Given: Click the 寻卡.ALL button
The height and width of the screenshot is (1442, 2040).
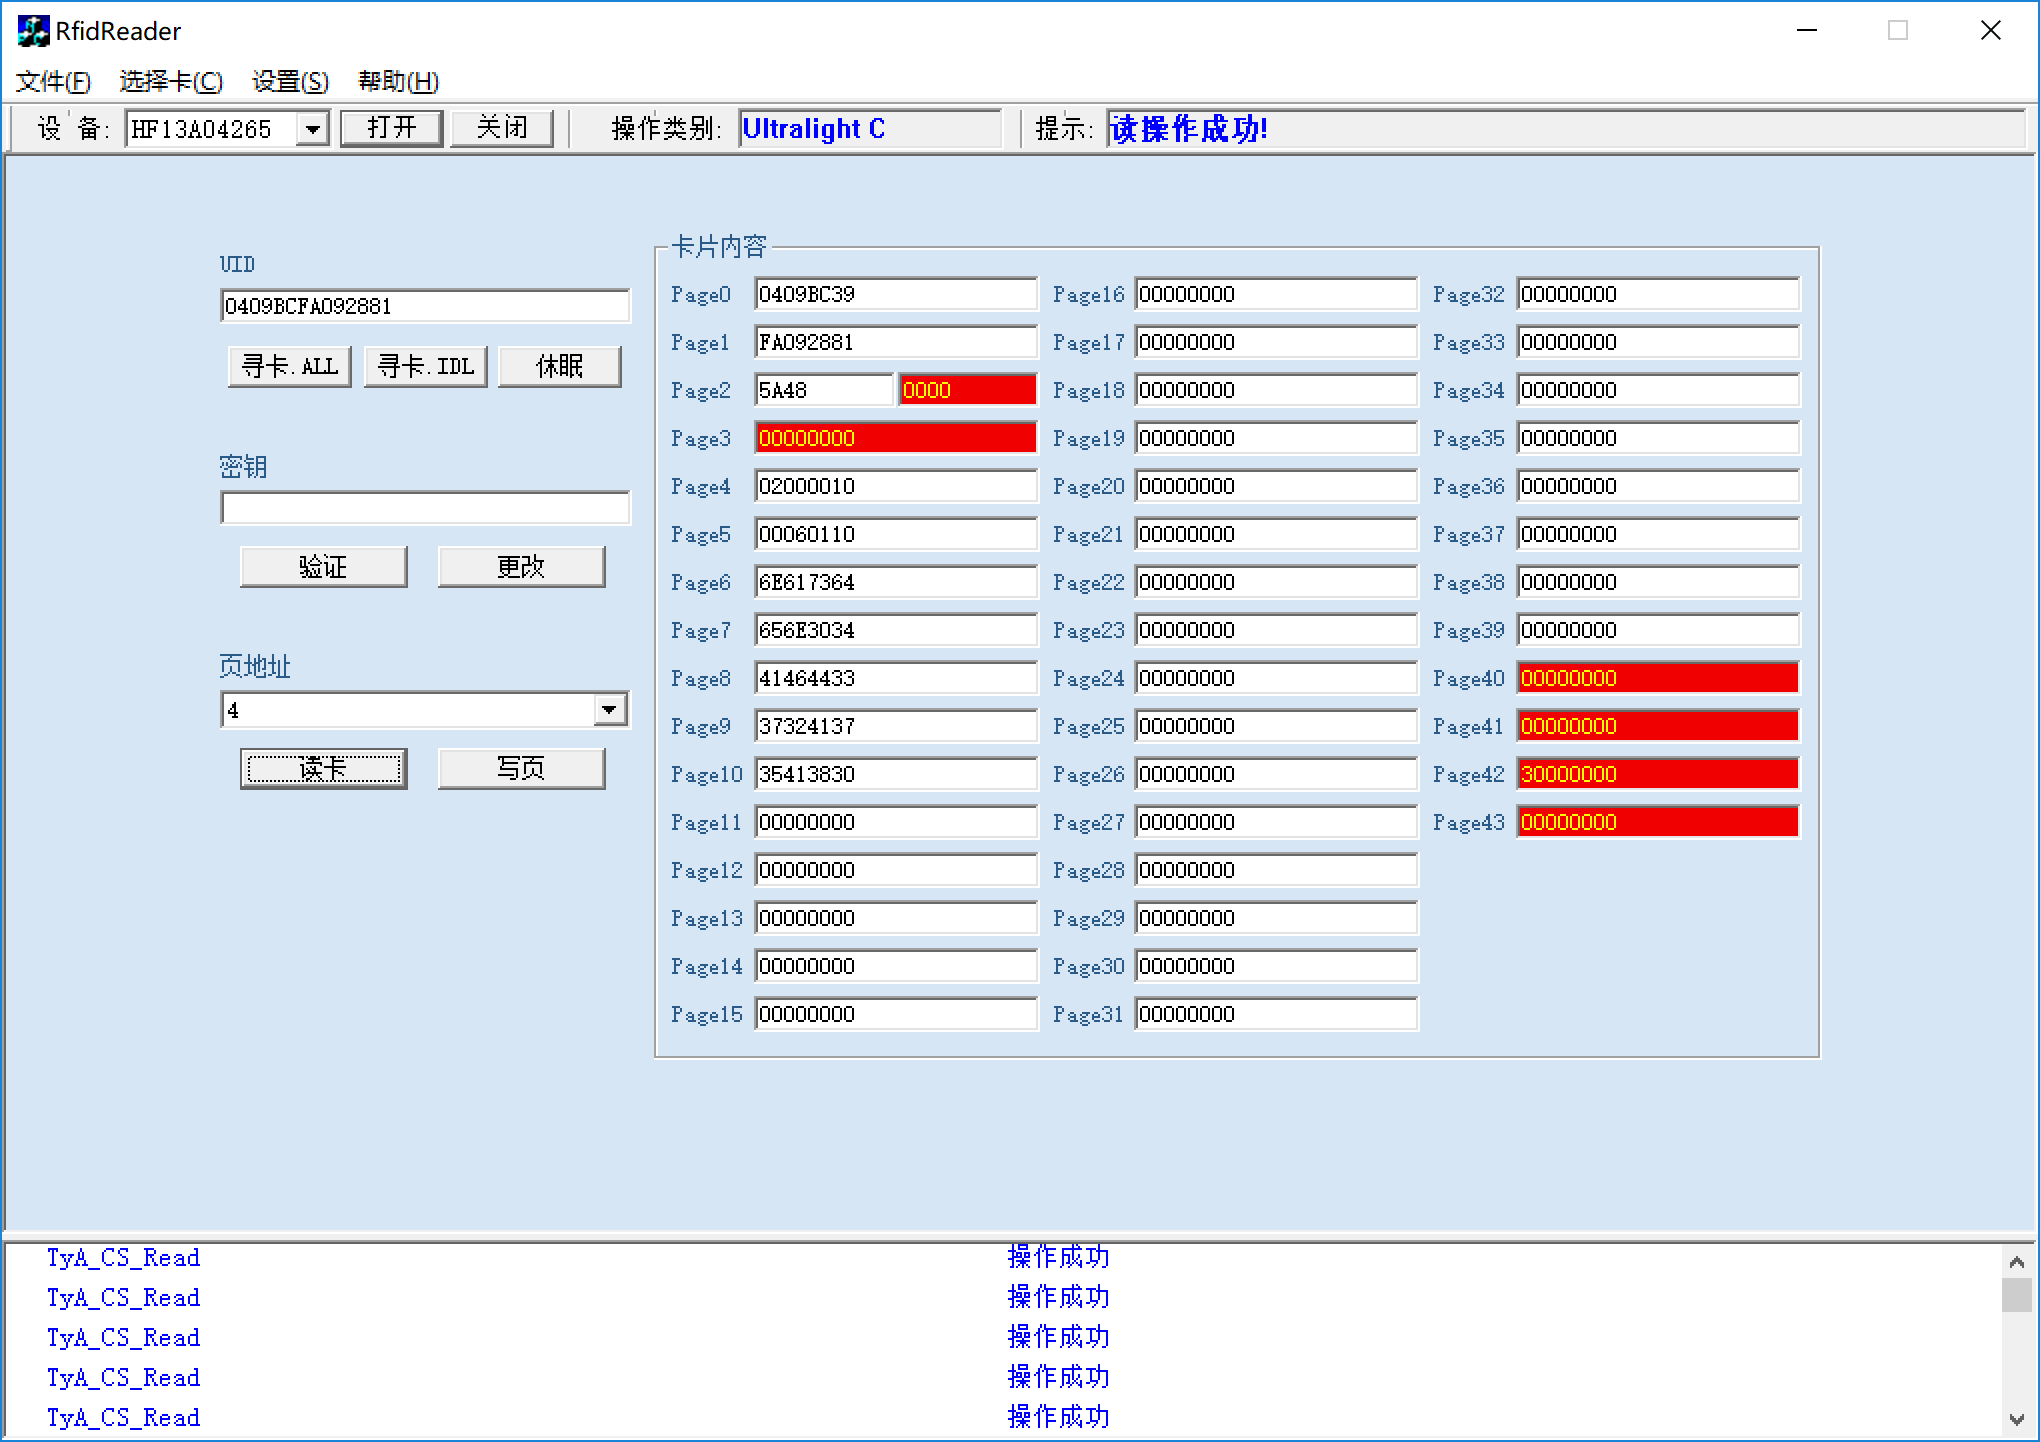Looking at the screenshot, I should (x=290, y=366).
